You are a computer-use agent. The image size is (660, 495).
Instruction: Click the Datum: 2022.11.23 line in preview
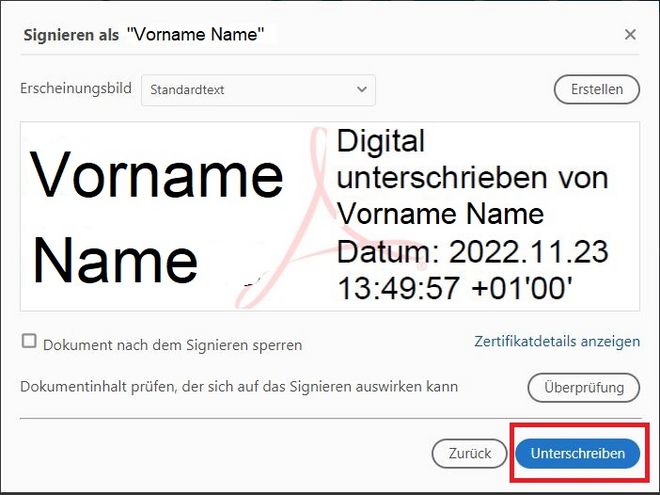(473, 252)
